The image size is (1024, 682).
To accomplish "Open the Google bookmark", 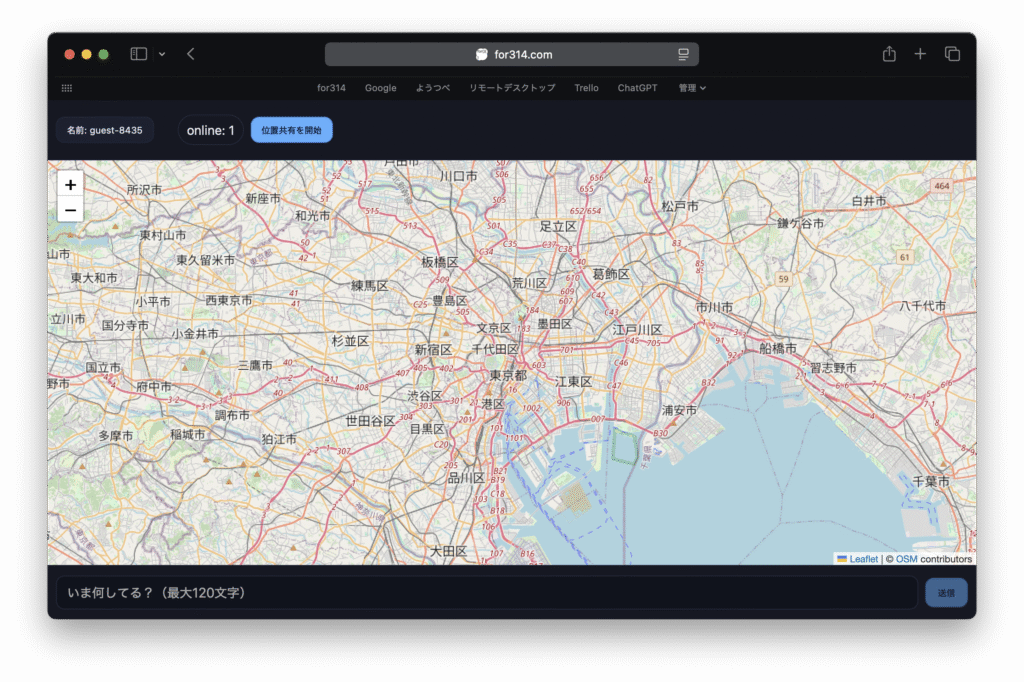I will coord(381,88).
